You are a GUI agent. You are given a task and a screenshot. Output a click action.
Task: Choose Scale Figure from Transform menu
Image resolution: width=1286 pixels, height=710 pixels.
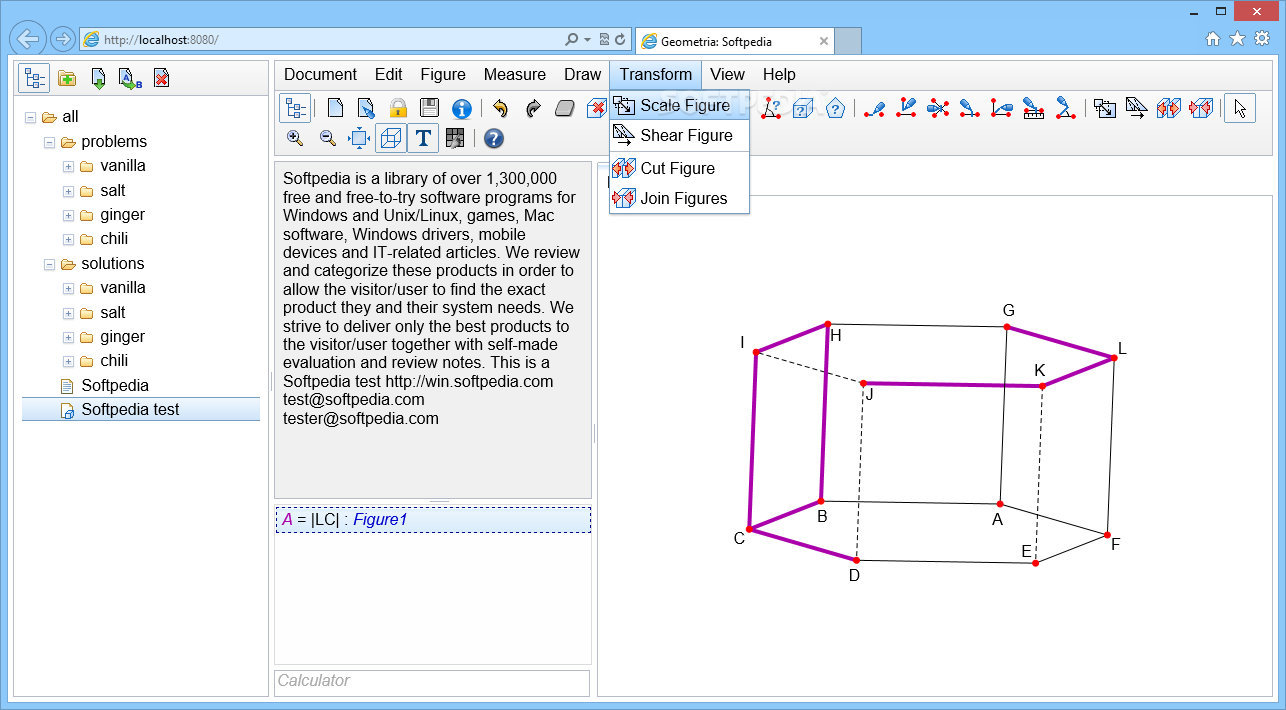point(679,105)
